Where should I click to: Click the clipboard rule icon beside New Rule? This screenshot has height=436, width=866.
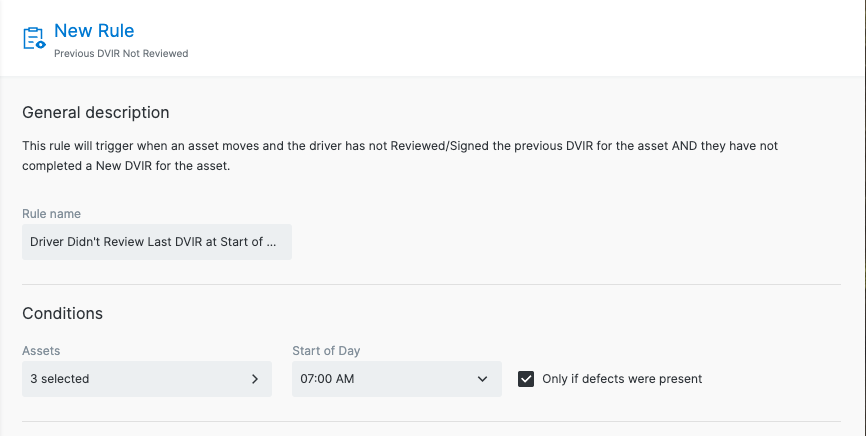click(34, 38)
